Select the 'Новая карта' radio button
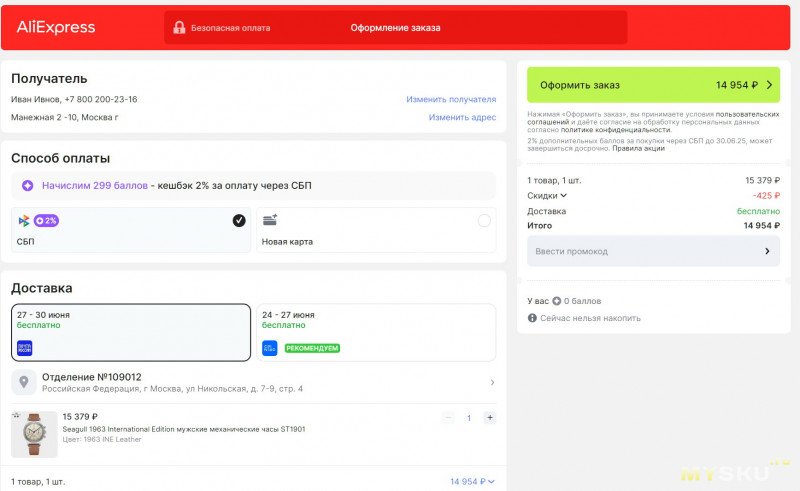Viewport: 800px width, 491px height. (484, 220)
